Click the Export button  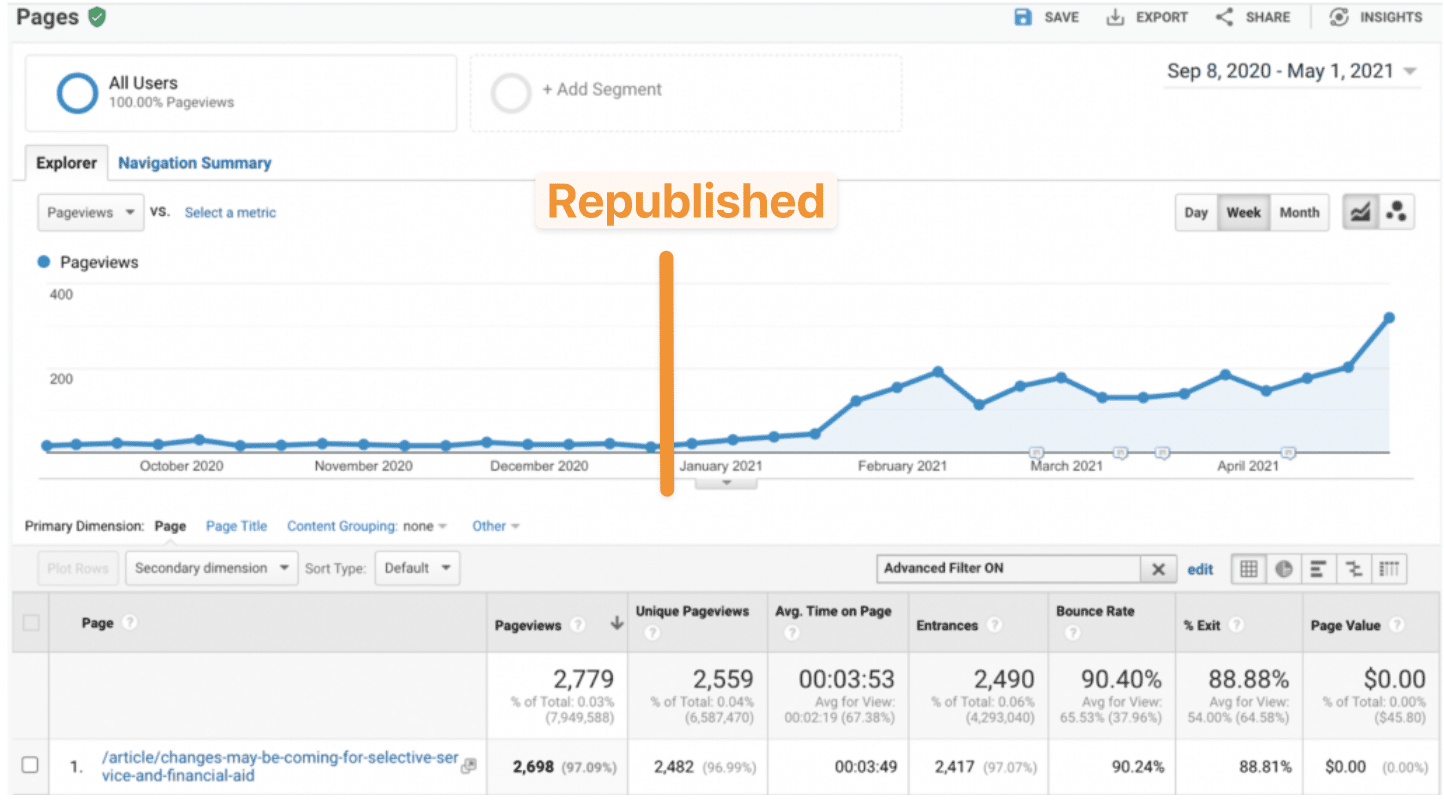coord(1147,17)
